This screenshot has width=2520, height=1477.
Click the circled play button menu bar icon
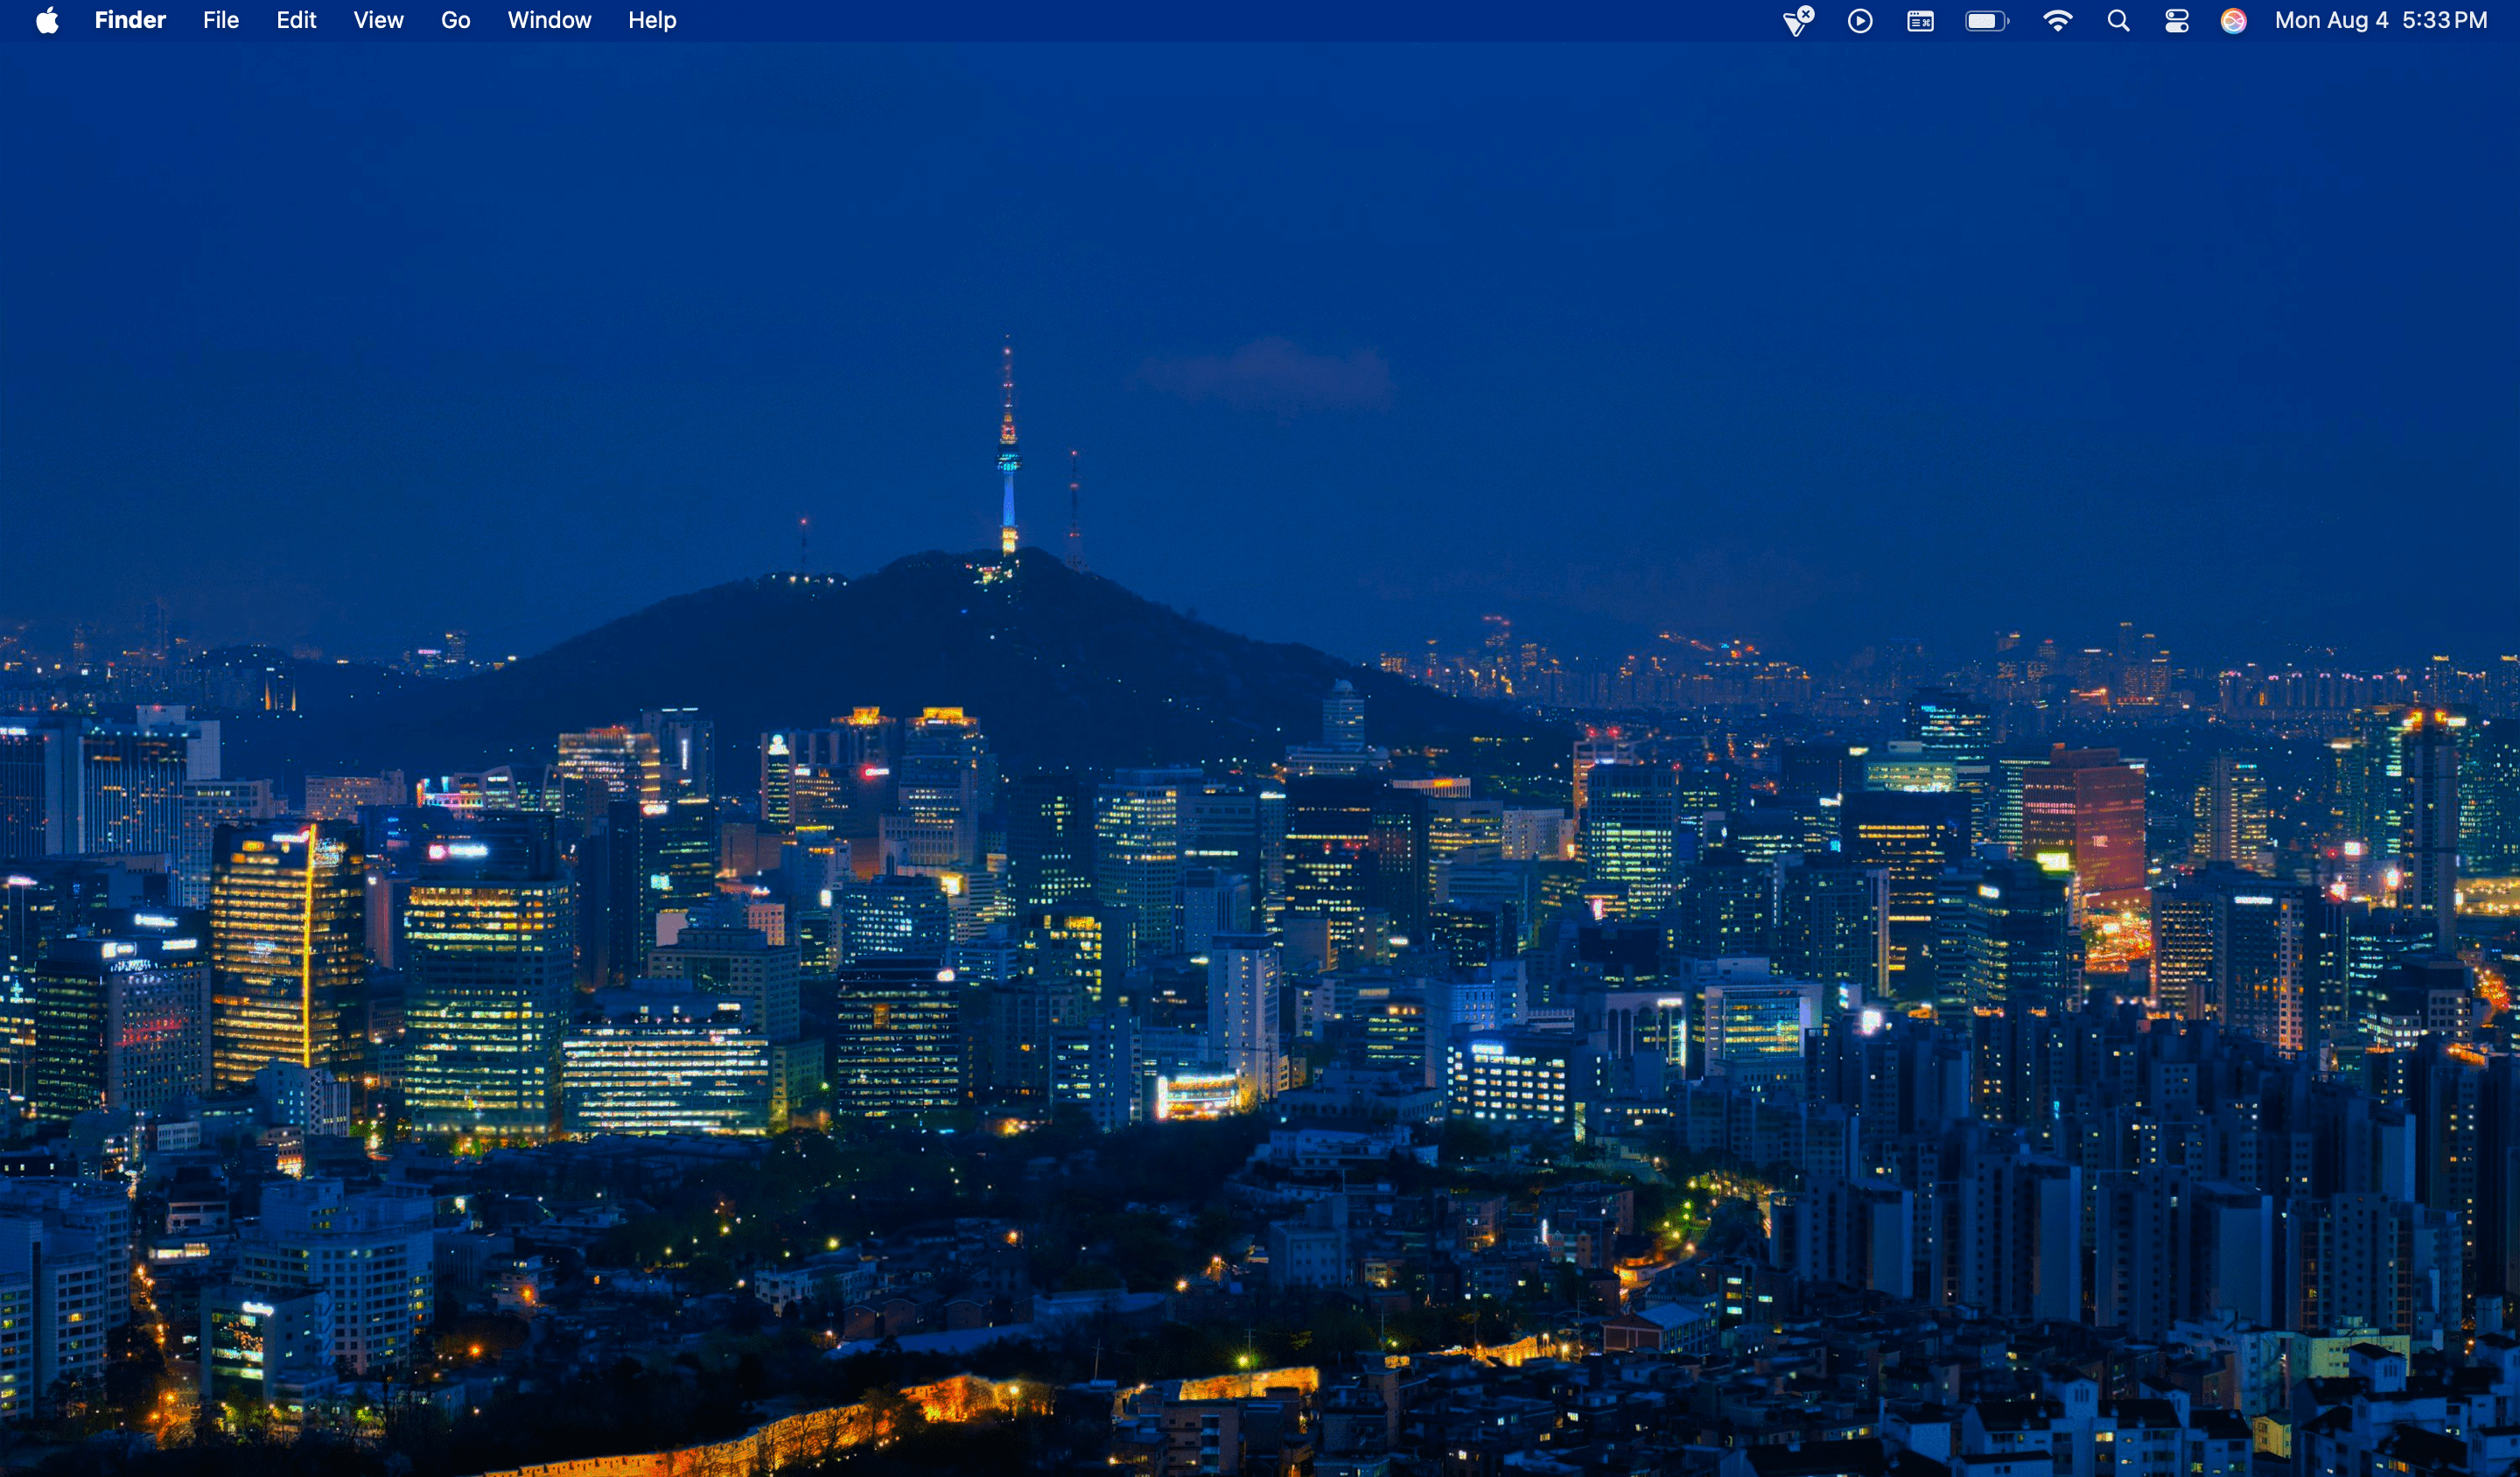coord(1860,20)
